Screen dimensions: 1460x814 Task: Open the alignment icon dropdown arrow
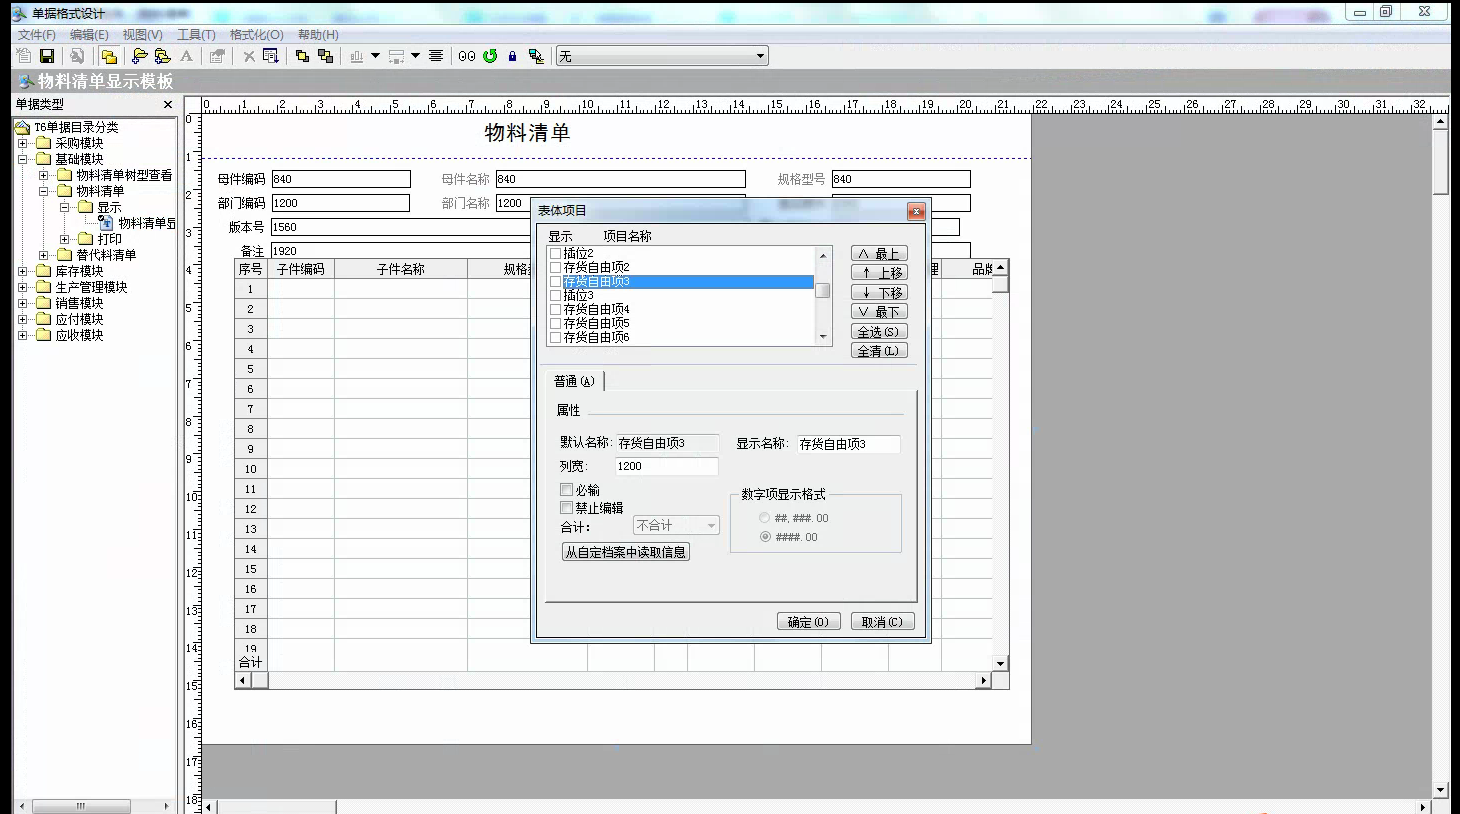pyautogui.click(x=376, y=56)
